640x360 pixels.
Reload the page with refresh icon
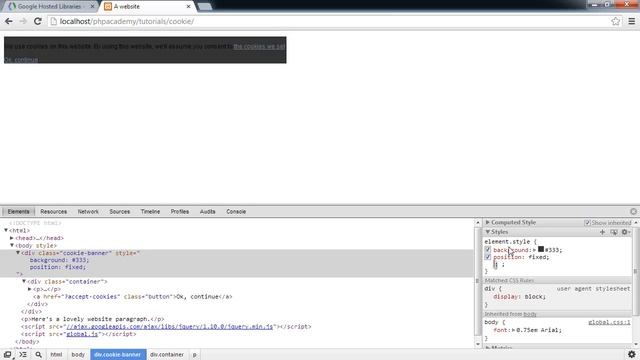click(x=38, y=21)
